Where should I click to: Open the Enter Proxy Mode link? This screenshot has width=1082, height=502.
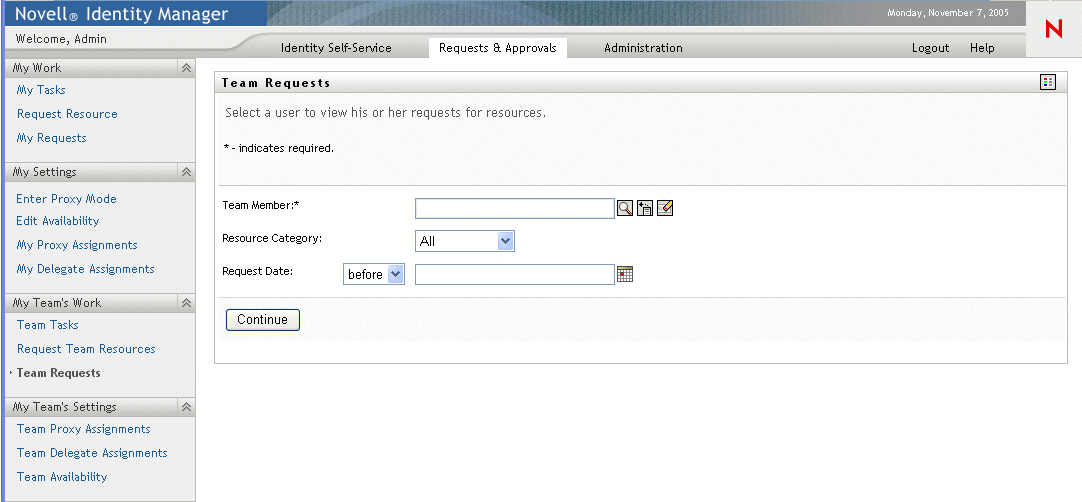(66, 199)
